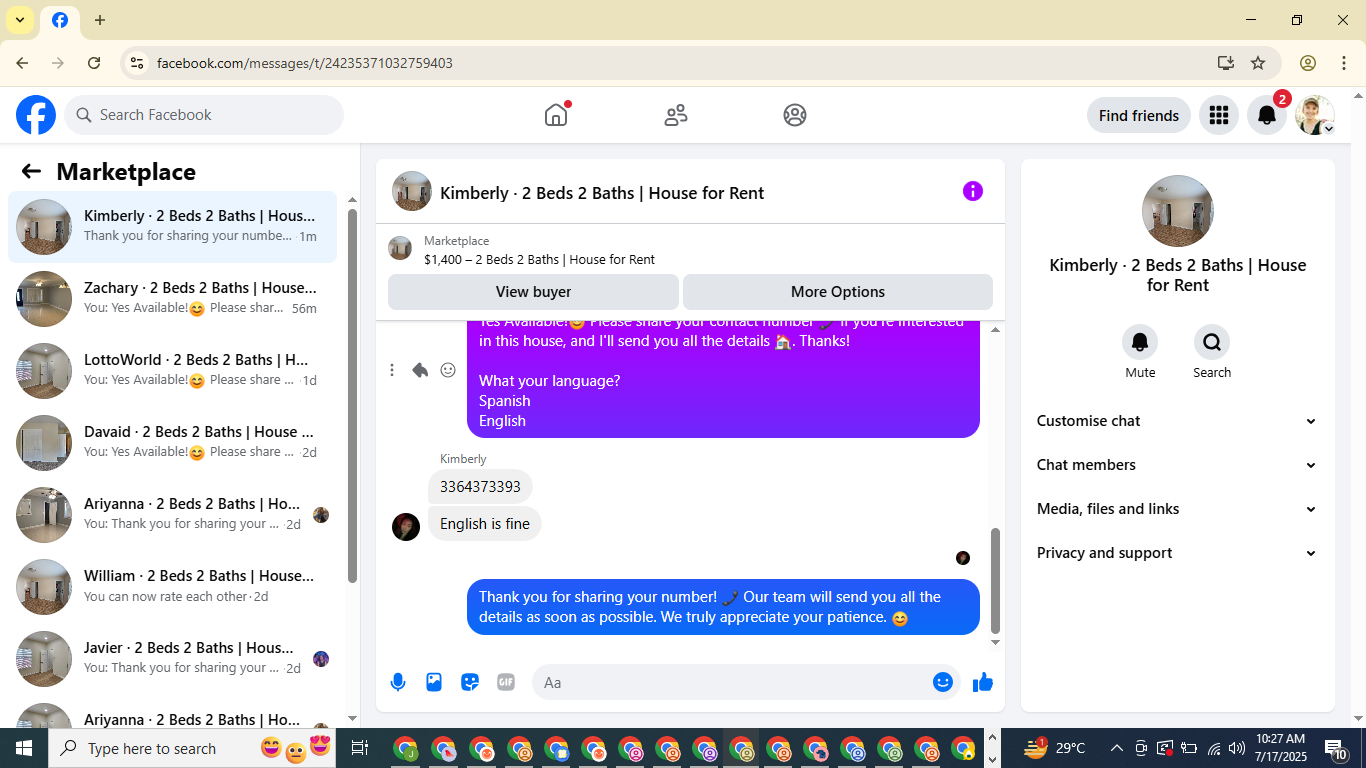Viewport: 1366px width, 768px height.
Task: Open Kimberly conversation in the list
Action: coord(173,226)
